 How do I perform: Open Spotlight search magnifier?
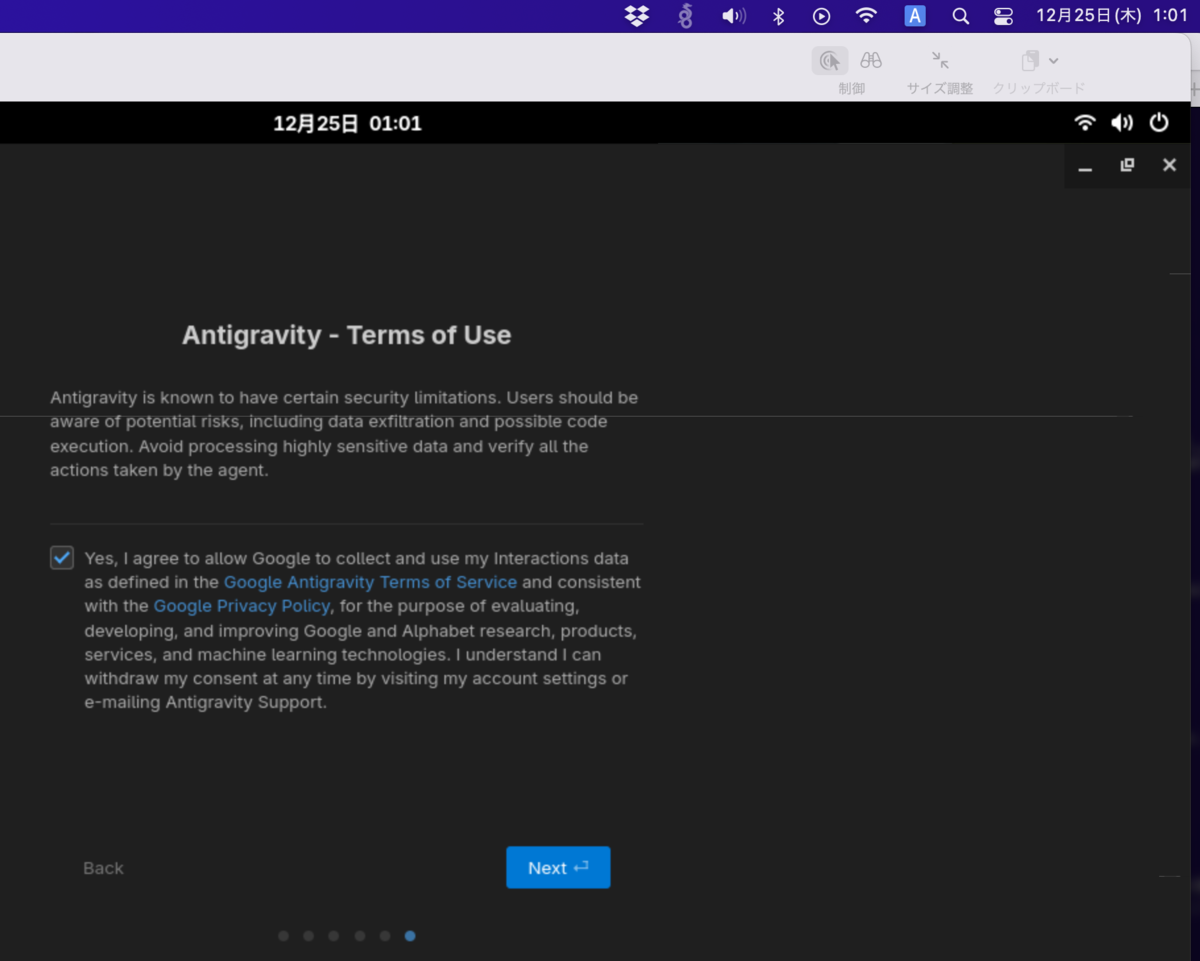(960, 16)
